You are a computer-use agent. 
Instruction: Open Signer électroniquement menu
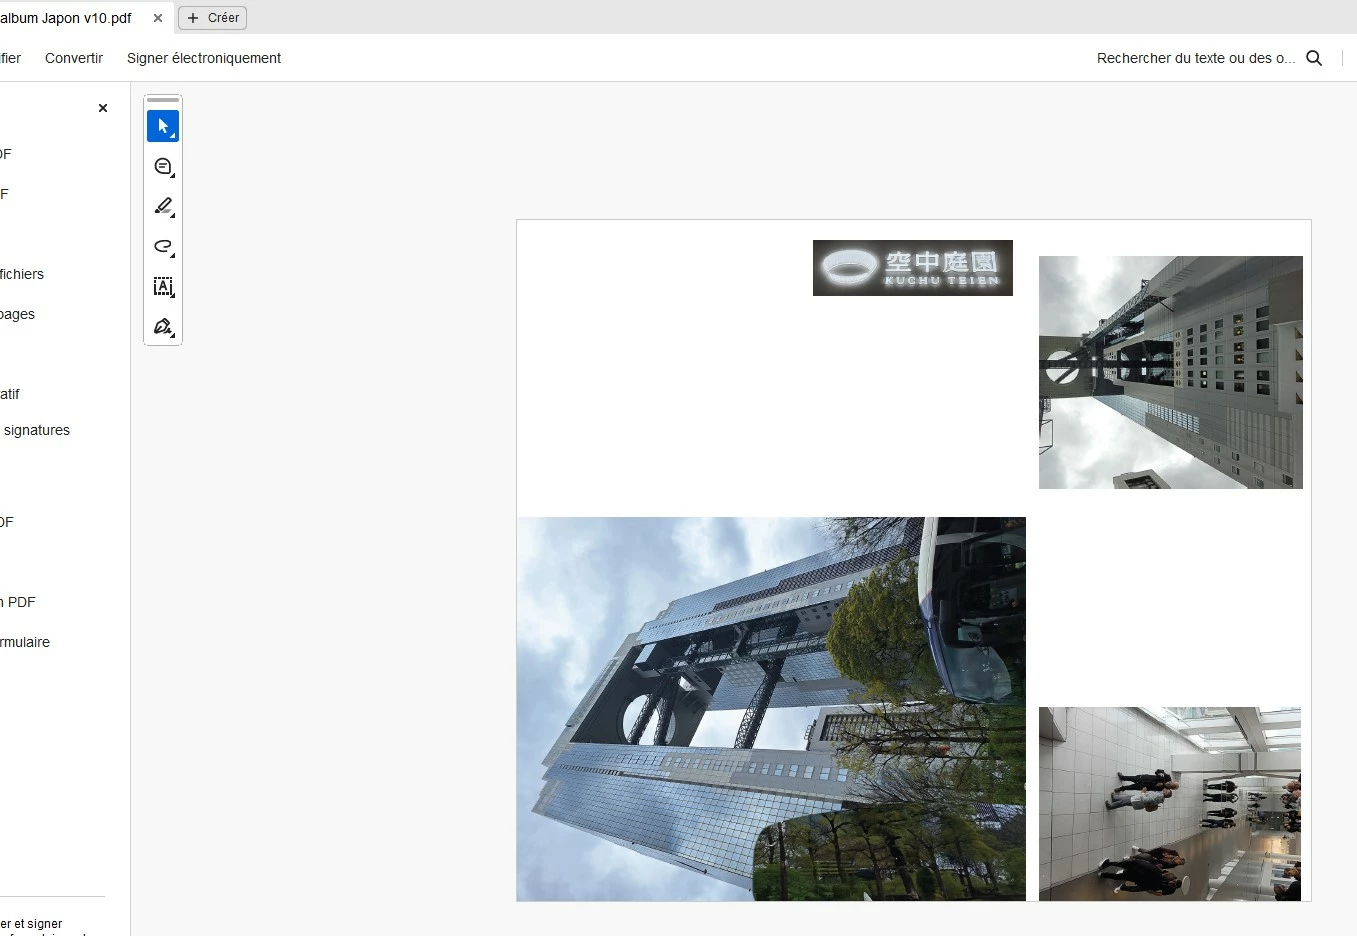(x=204, y=58)
